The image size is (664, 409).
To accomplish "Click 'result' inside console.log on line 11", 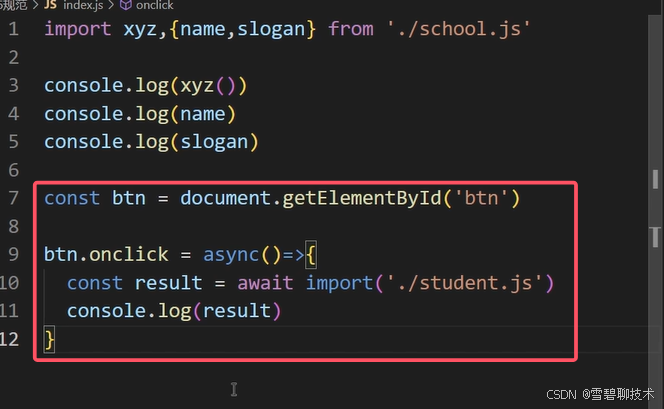I will [237, 311].
